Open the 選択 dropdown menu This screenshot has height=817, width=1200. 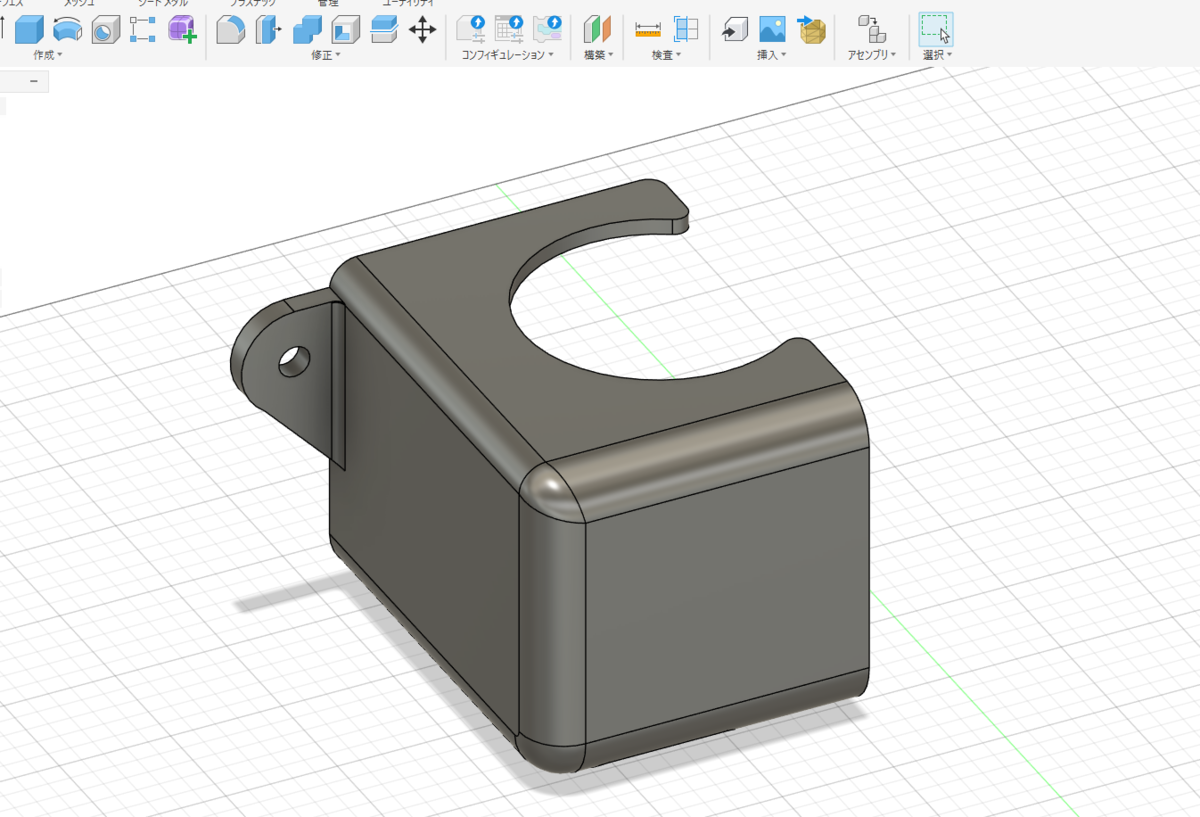click(x=937, y=55)
